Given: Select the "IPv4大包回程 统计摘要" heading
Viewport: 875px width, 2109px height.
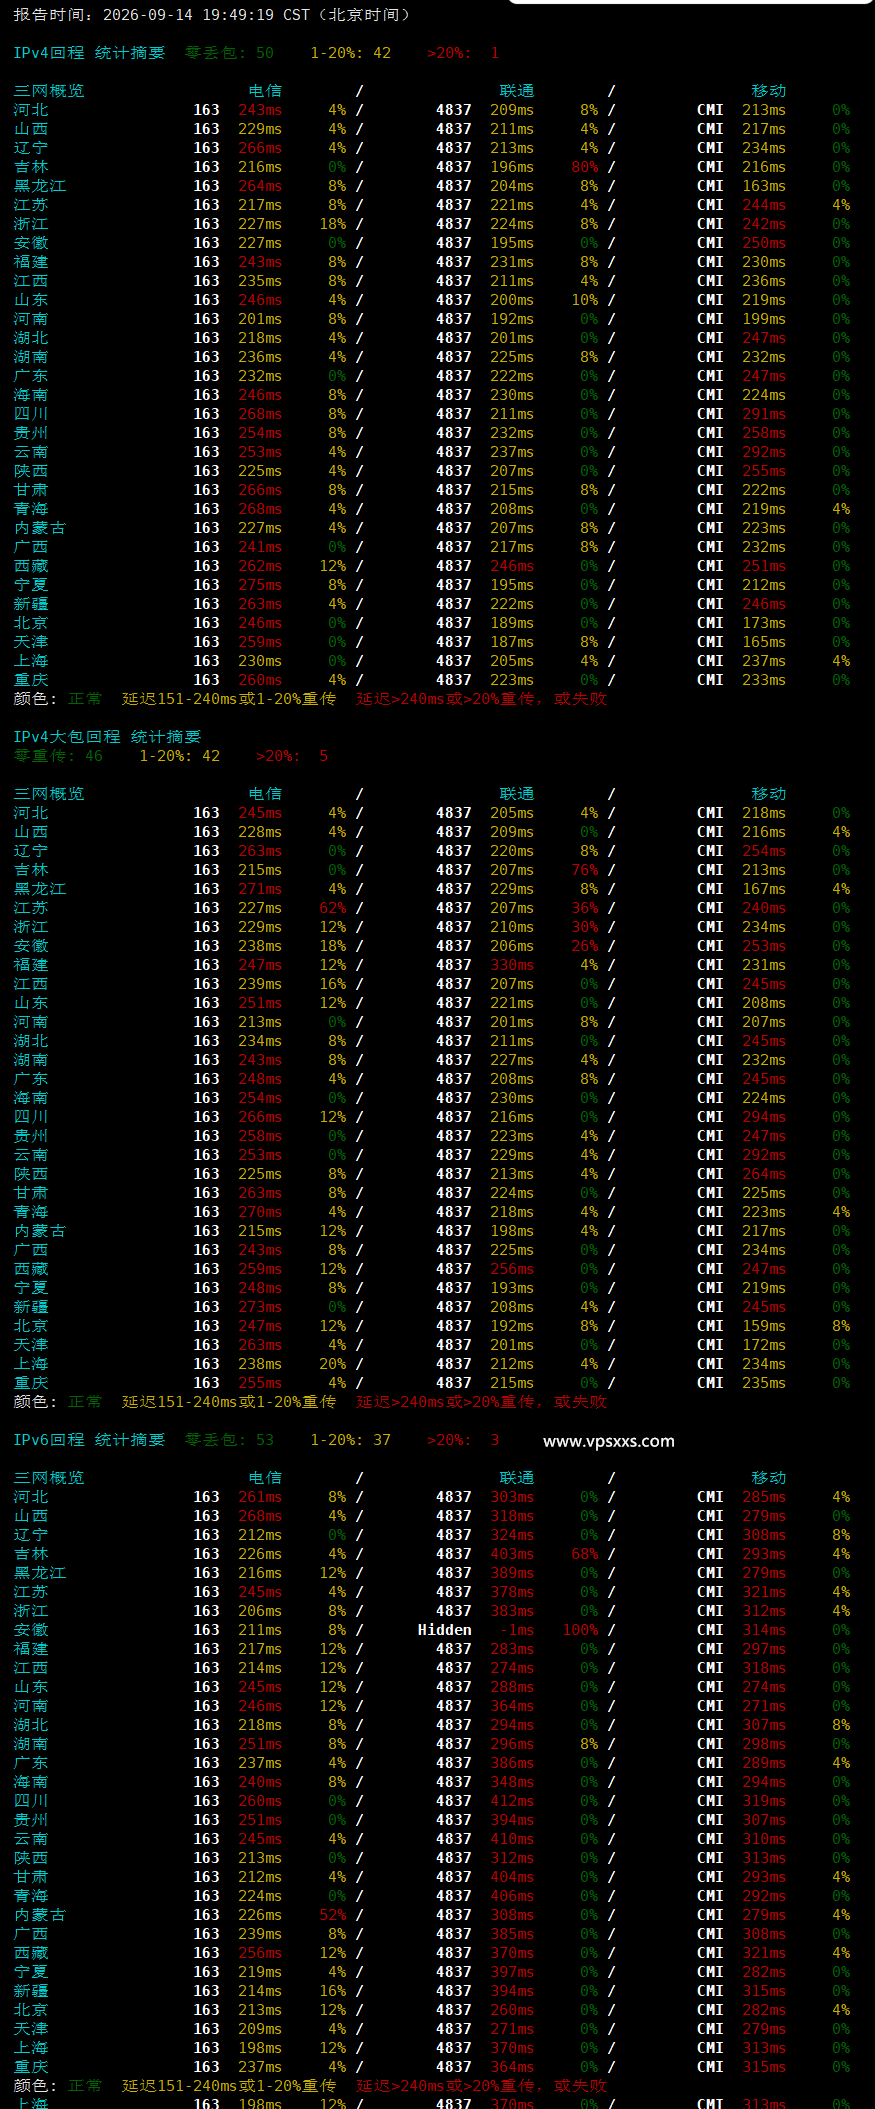Looking at the screenshot, I should 107,737.
